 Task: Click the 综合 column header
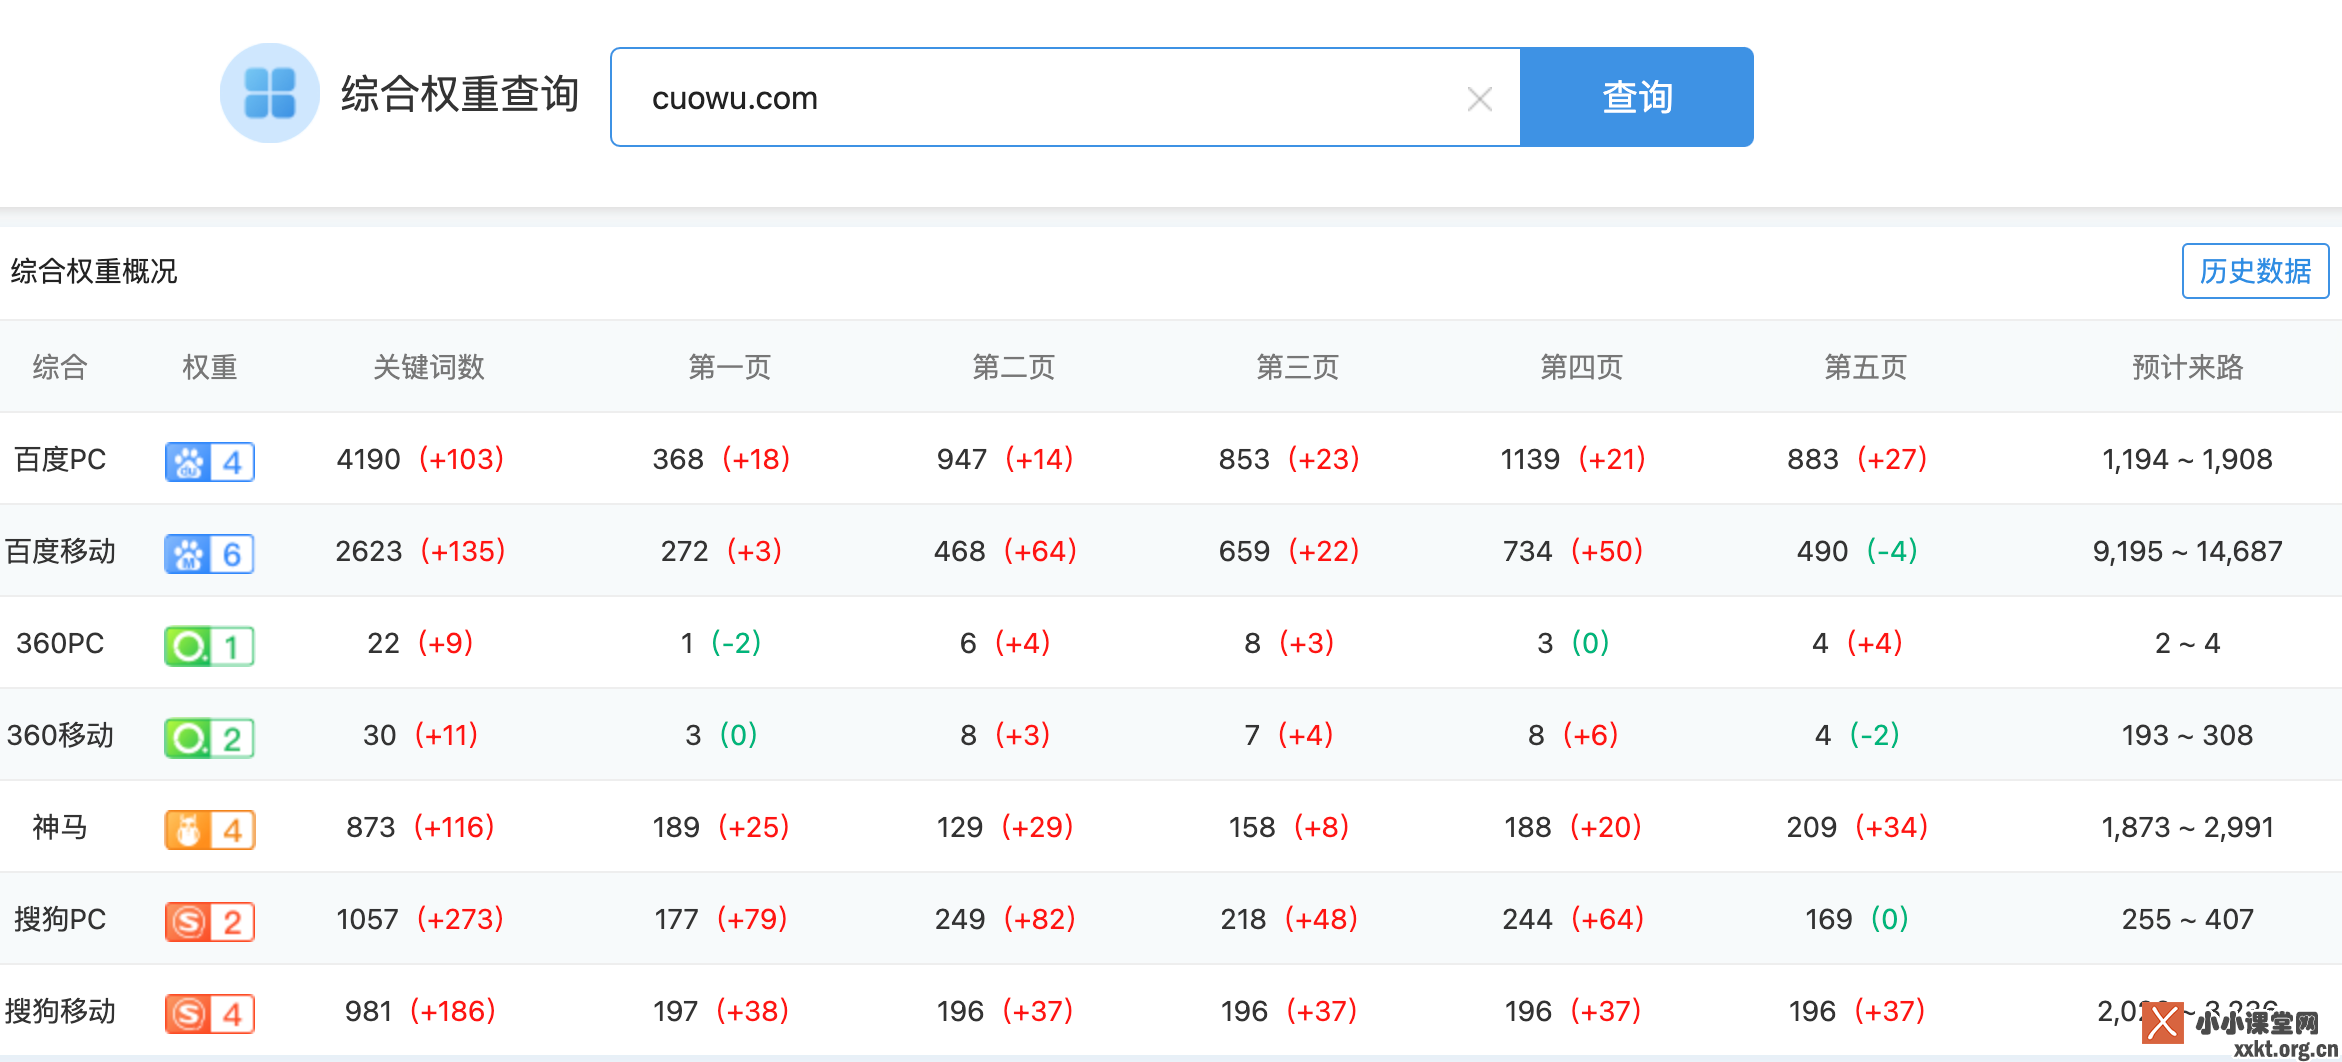(60, 367)
